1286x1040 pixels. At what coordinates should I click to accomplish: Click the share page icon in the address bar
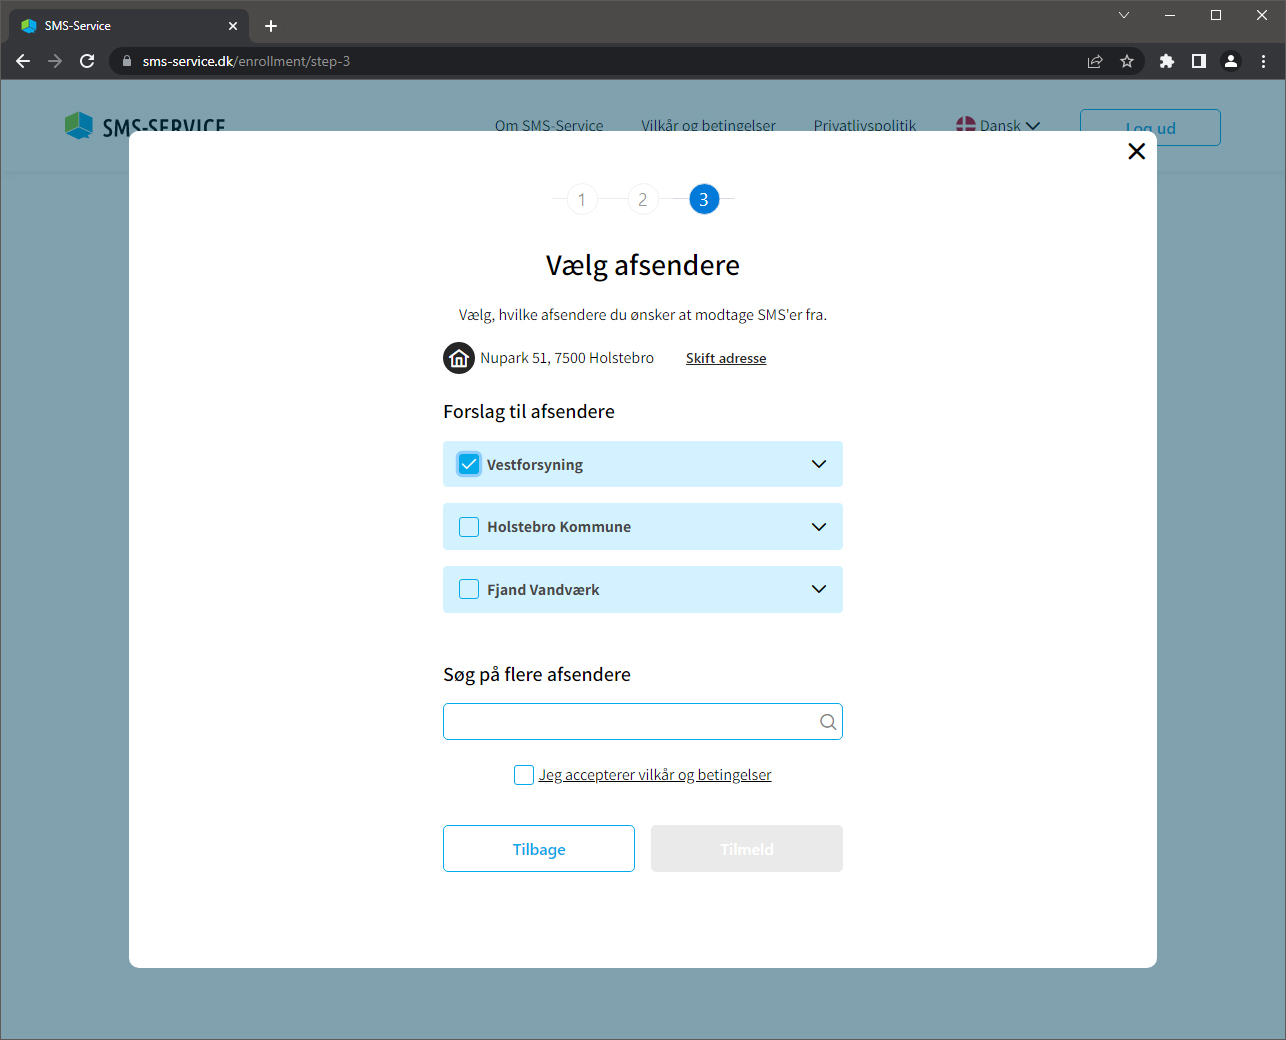coord(1095,61)
